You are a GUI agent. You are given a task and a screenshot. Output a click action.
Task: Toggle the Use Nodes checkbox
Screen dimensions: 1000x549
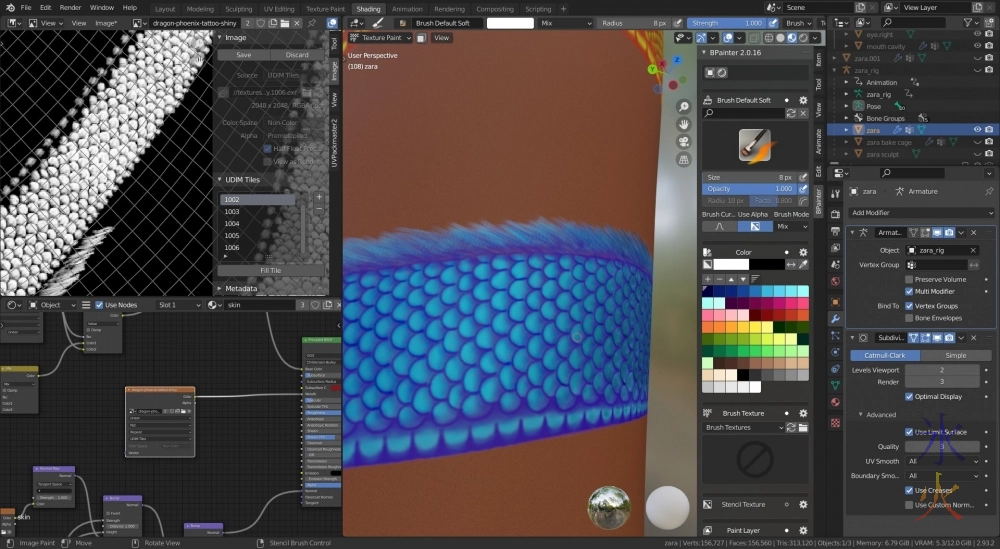(99, 305)
